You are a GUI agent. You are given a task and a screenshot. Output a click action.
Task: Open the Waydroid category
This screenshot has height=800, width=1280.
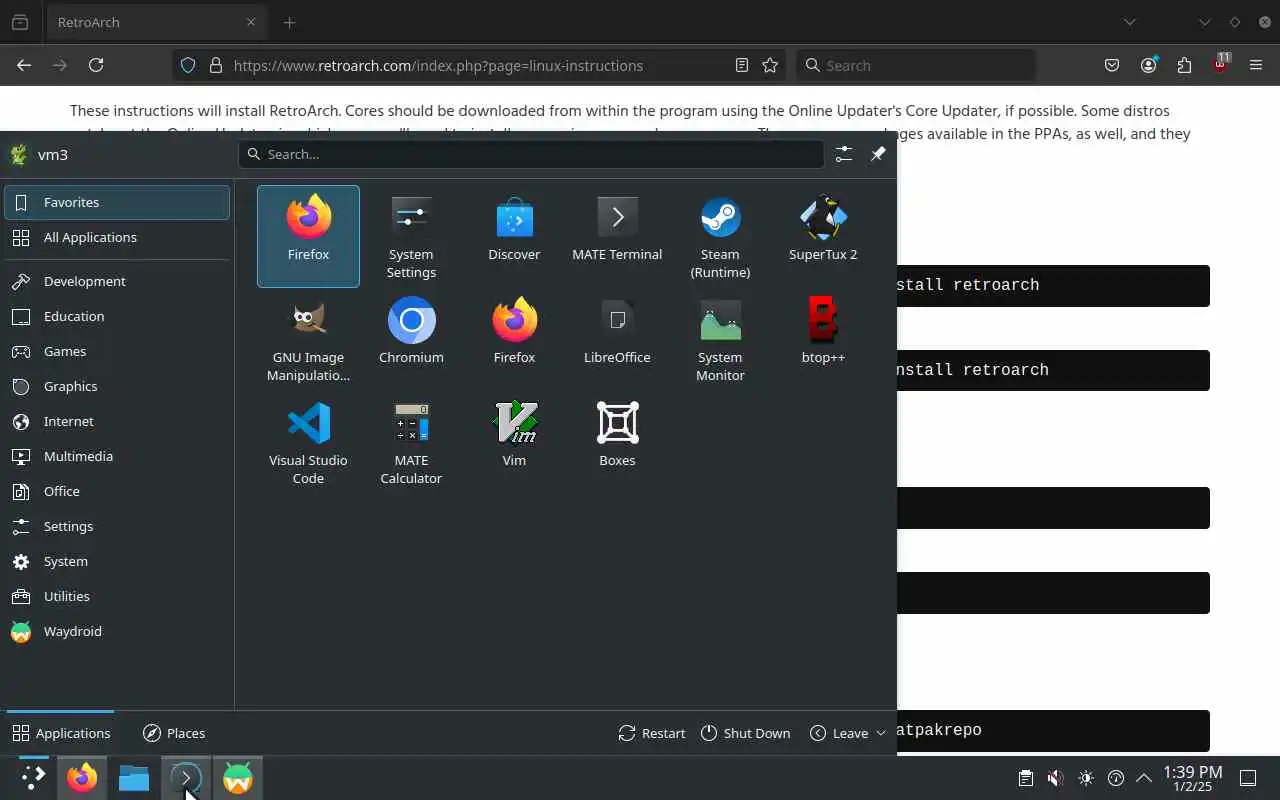point(117,631)
